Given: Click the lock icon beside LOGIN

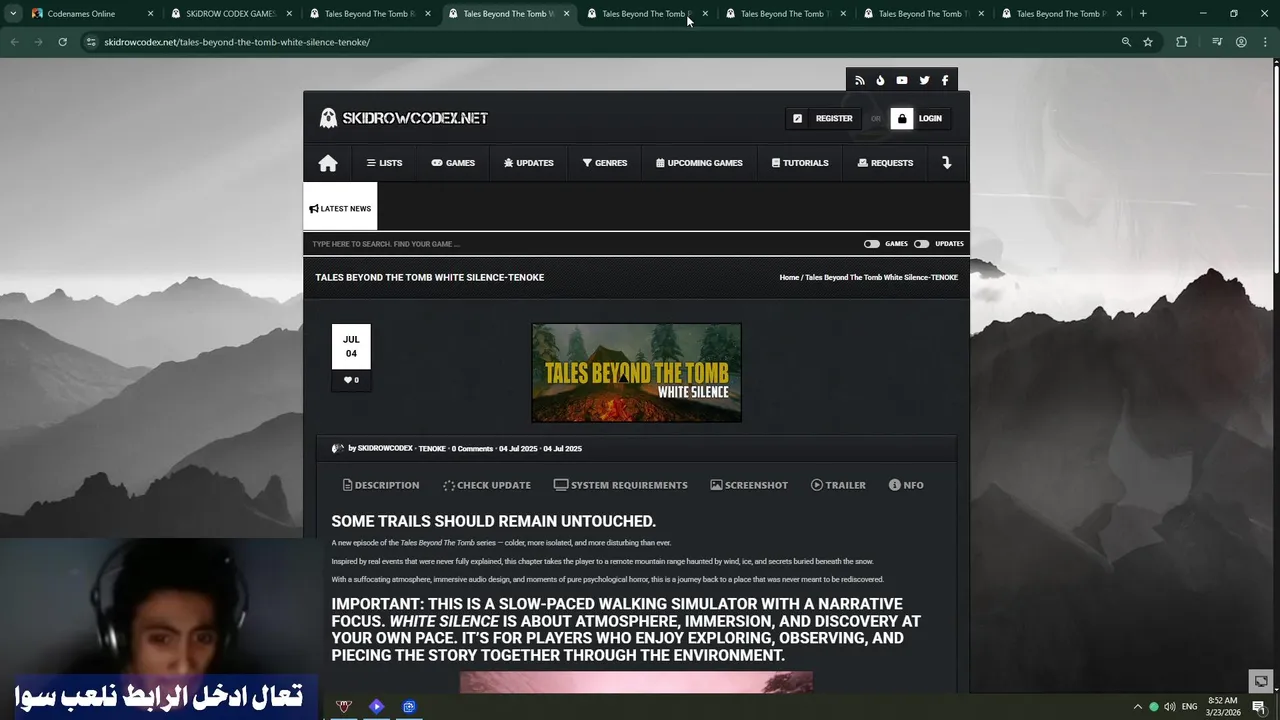Looking at the screenshot, I should 902,118.
